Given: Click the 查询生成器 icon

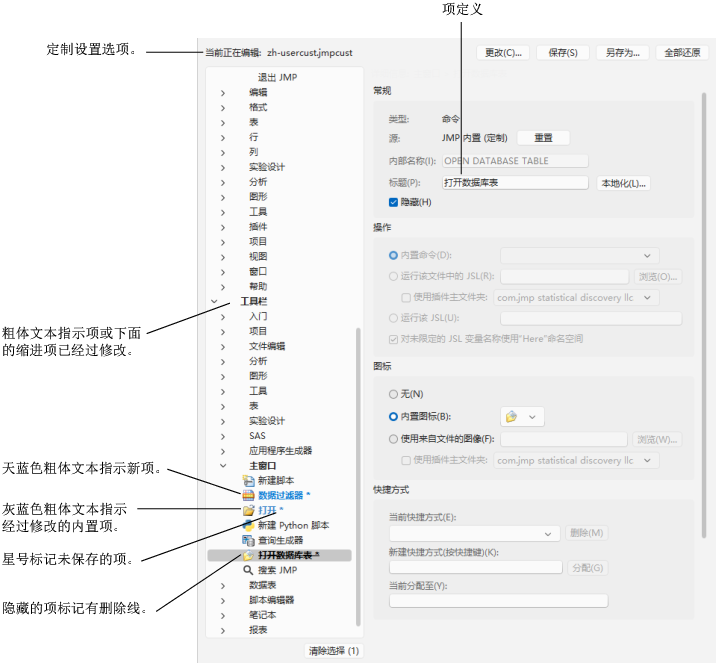Looking at the screenshot, I should pyautogui.click(x=248, y=541).
